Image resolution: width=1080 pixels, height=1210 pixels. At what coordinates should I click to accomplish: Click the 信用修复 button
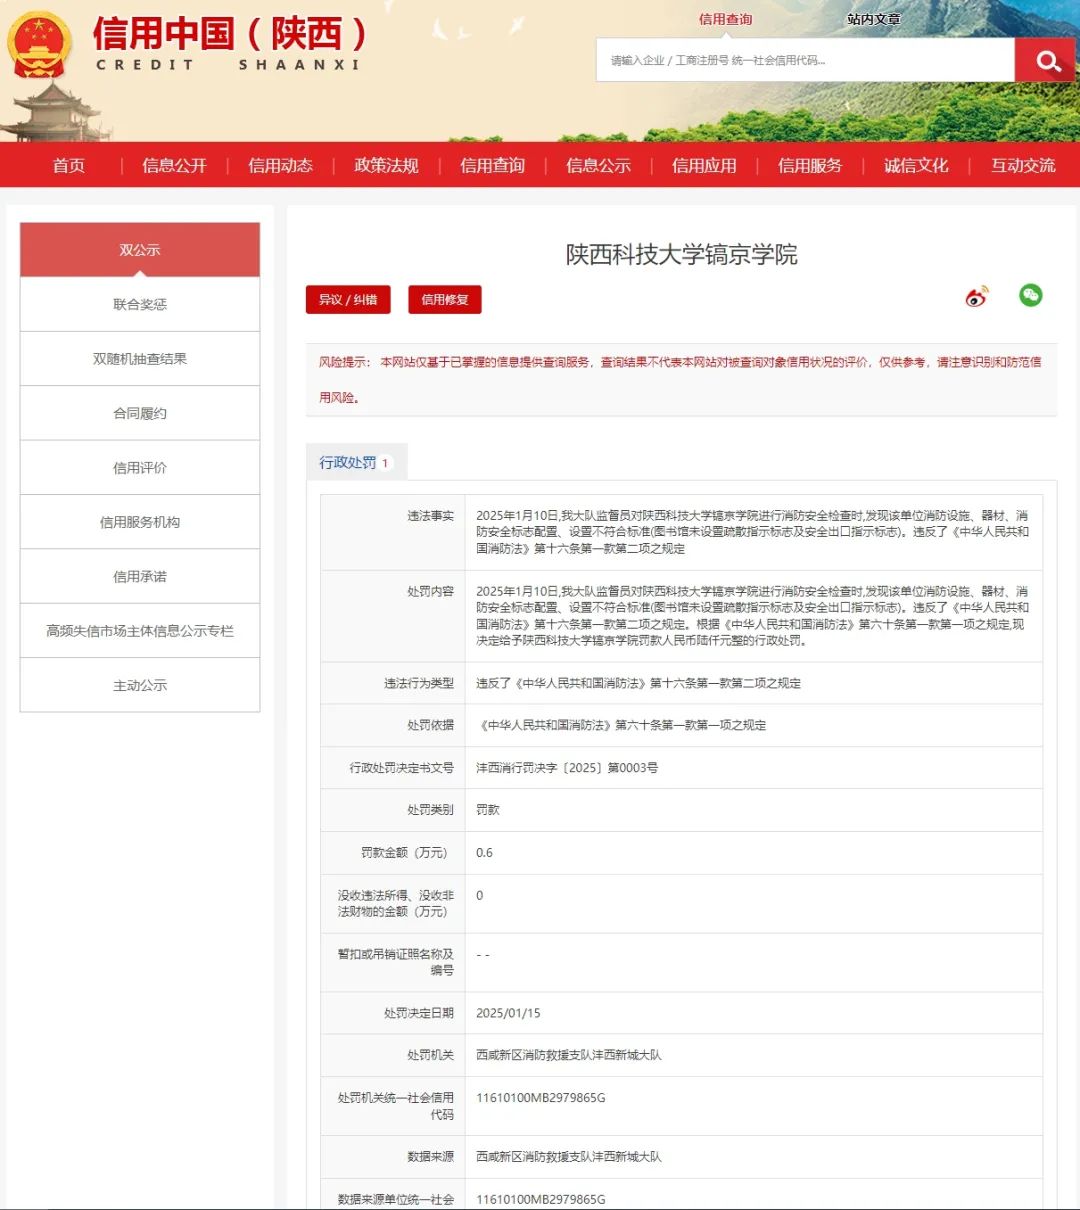(445, 300)
